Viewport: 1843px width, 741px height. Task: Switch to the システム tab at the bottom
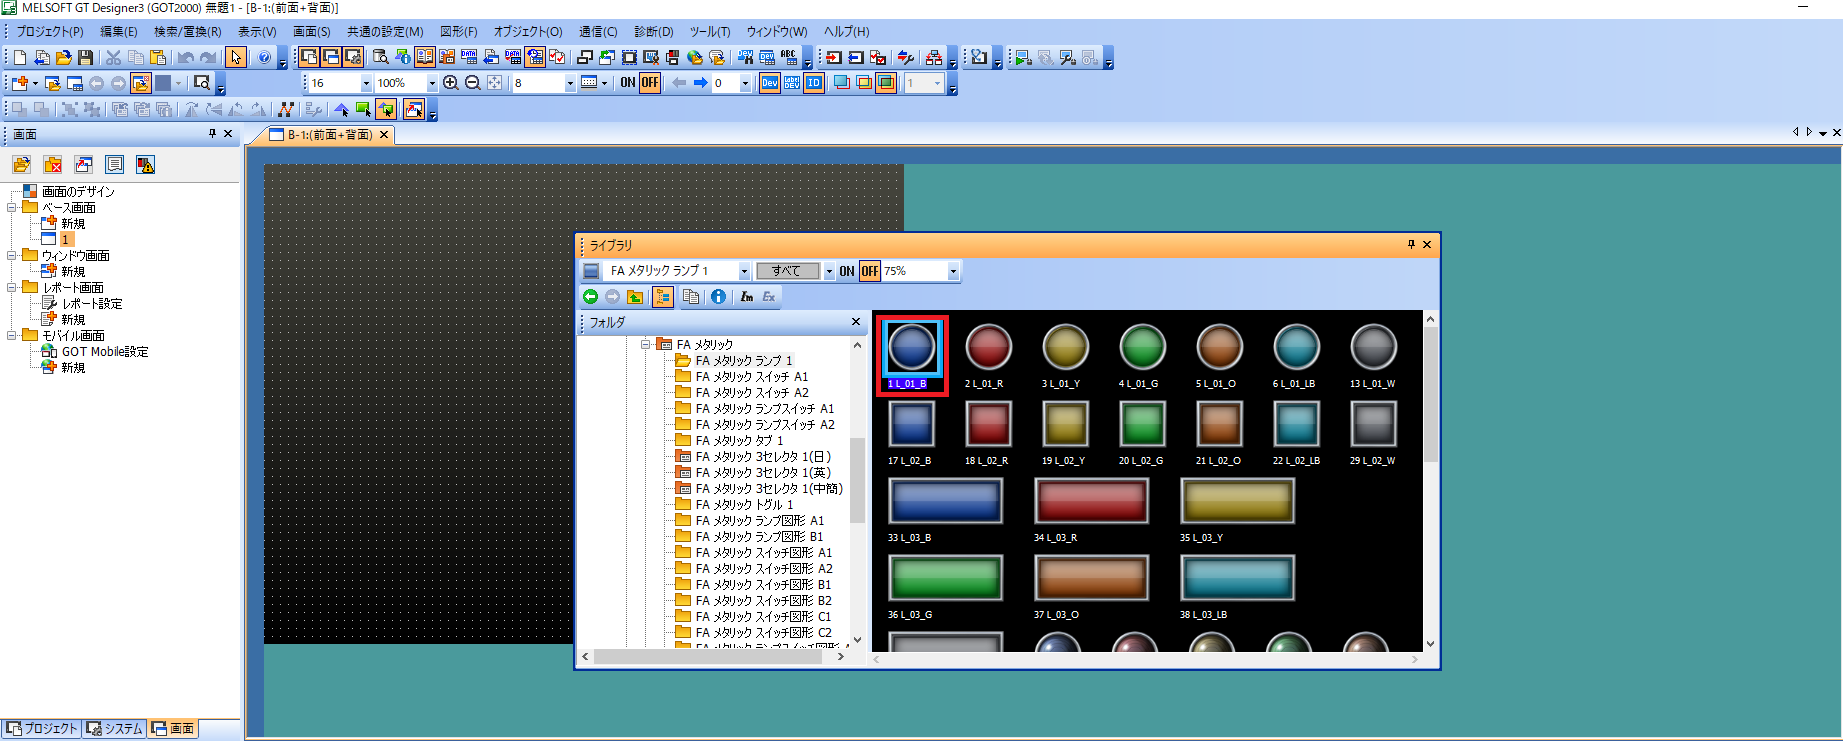tap(116, 729)
